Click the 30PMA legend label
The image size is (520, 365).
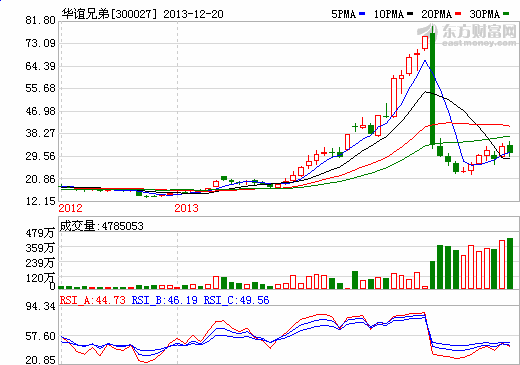click(x=485, y=14)
